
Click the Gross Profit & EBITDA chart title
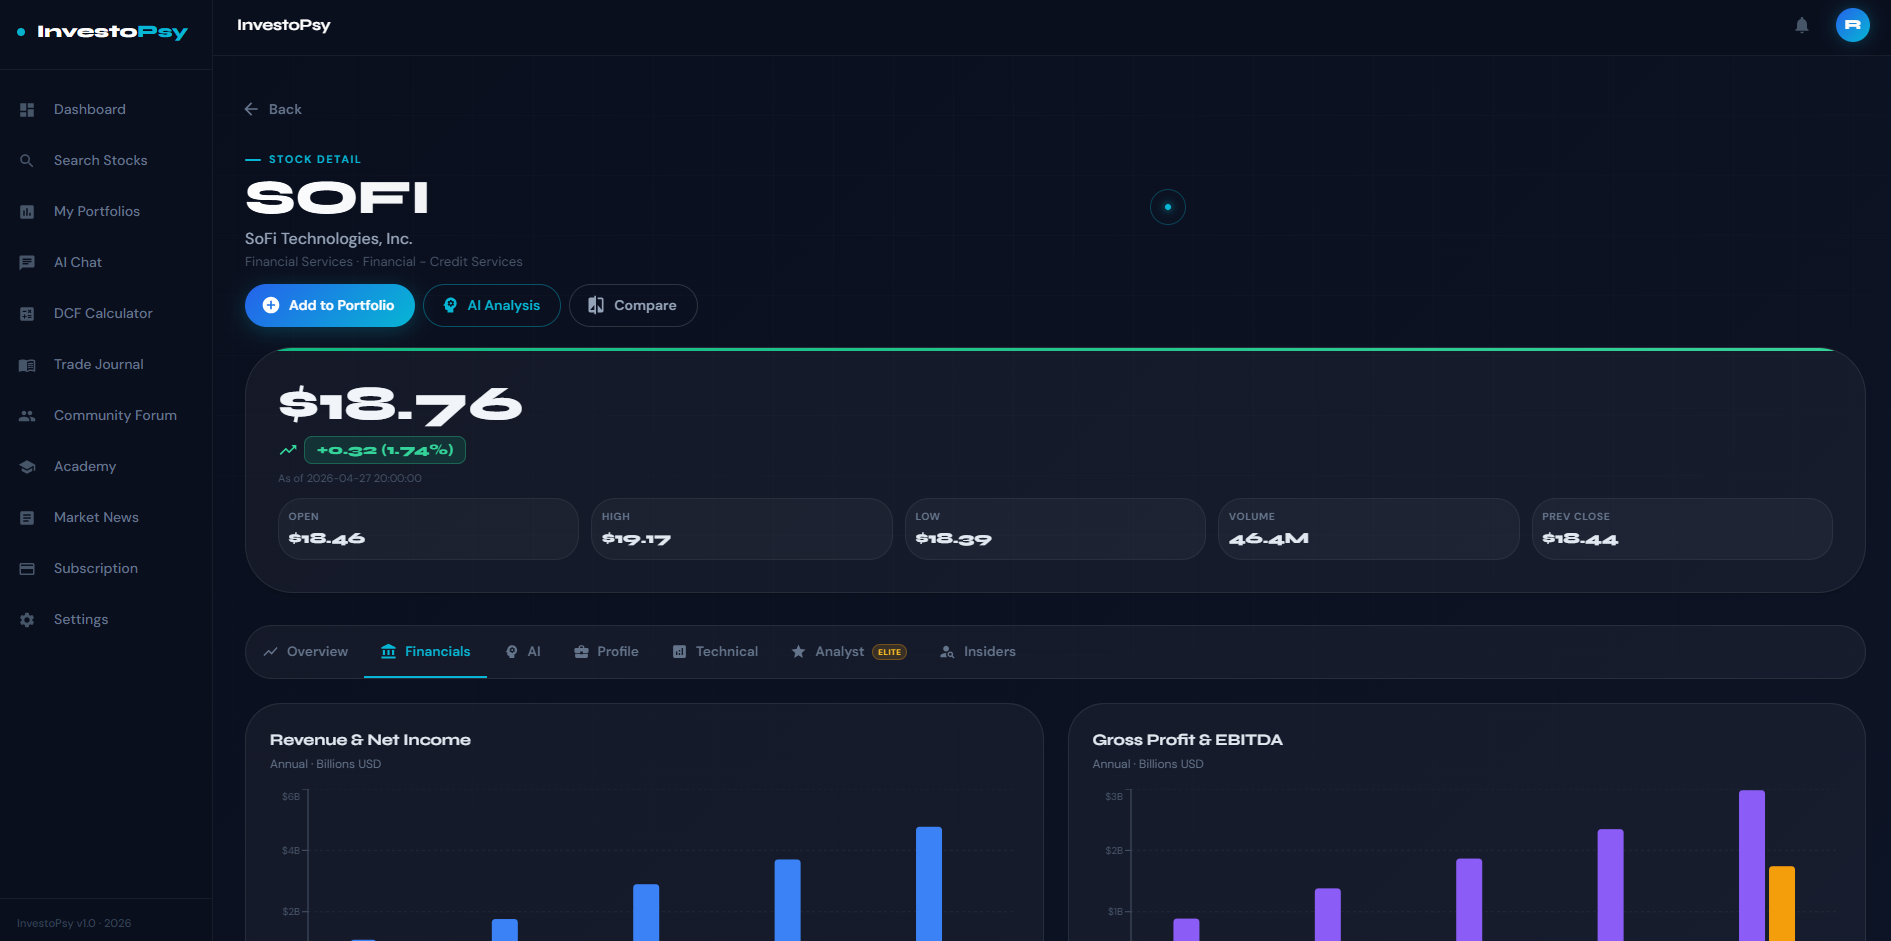pos(1188,740)
